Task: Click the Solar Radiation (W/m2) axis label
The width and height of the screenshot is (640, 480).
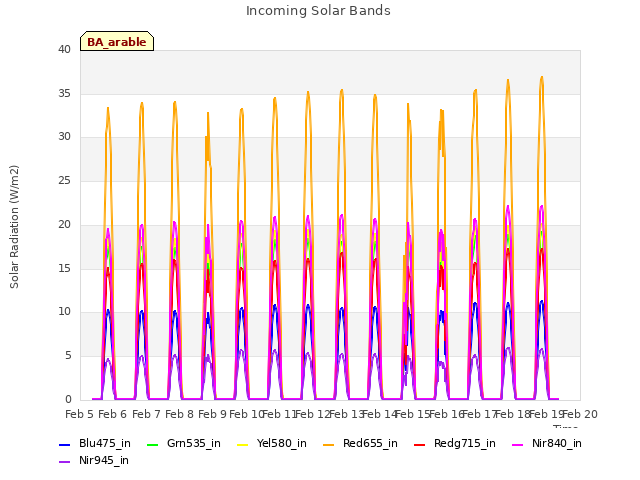Action: tap(14, 227)
